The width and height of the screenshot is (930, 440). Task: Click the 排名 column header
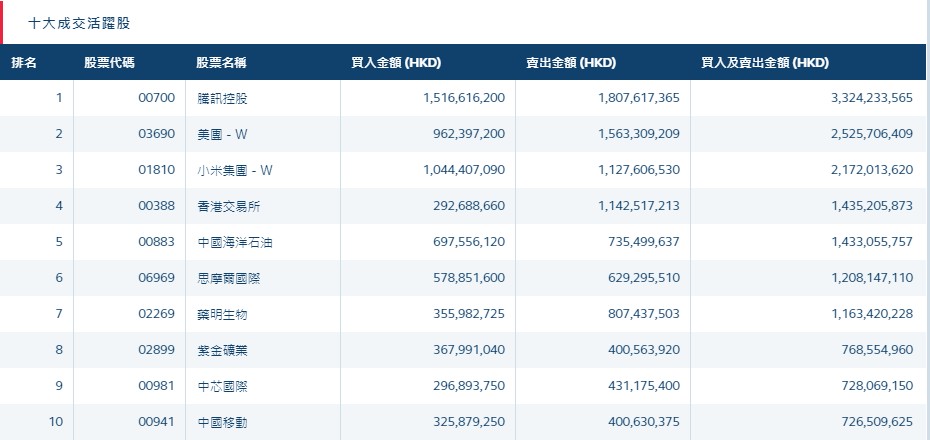click(24, 62)
